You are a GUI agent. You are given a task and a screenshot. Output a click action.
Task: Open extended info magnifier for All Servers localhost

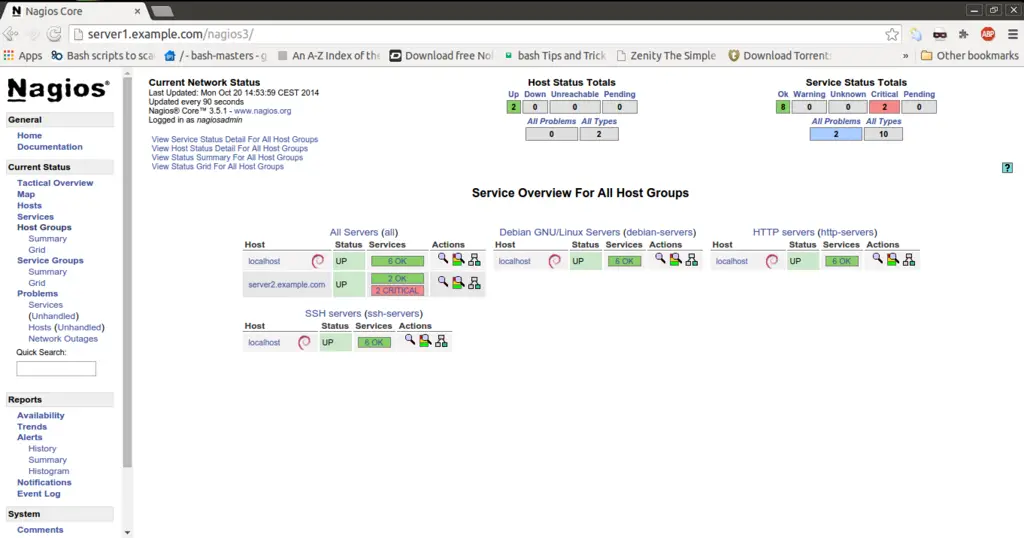pos(442,259)
